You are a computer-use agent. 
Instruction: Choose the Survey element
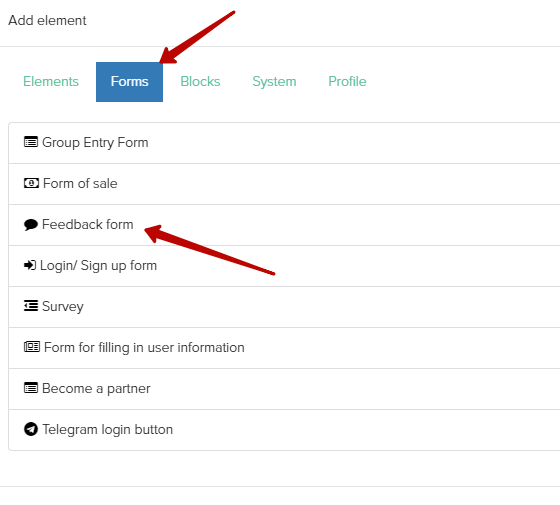tap(284, 307)
